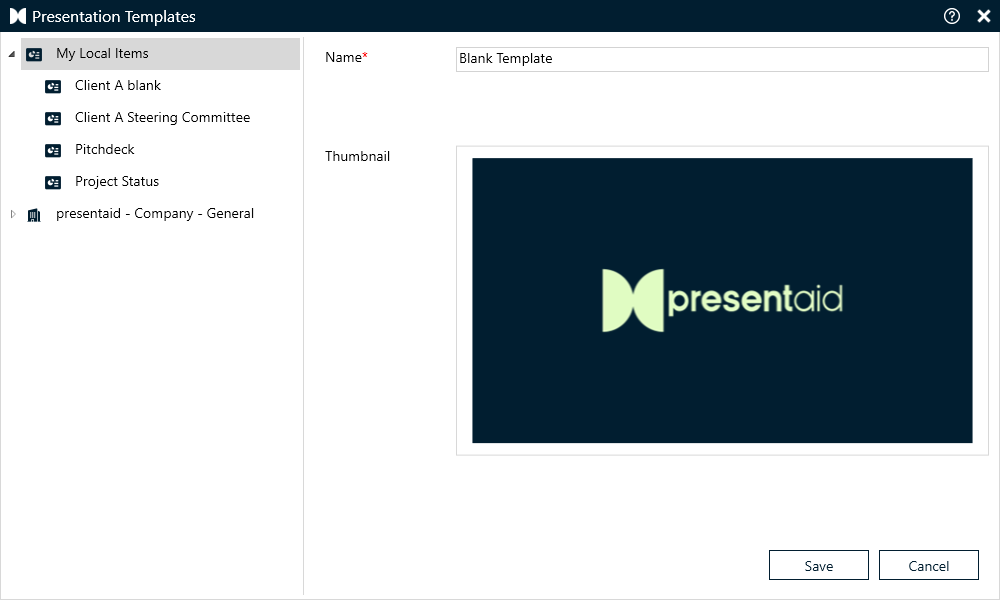
Task: Focus the Name input field
Action: point(722,59)
